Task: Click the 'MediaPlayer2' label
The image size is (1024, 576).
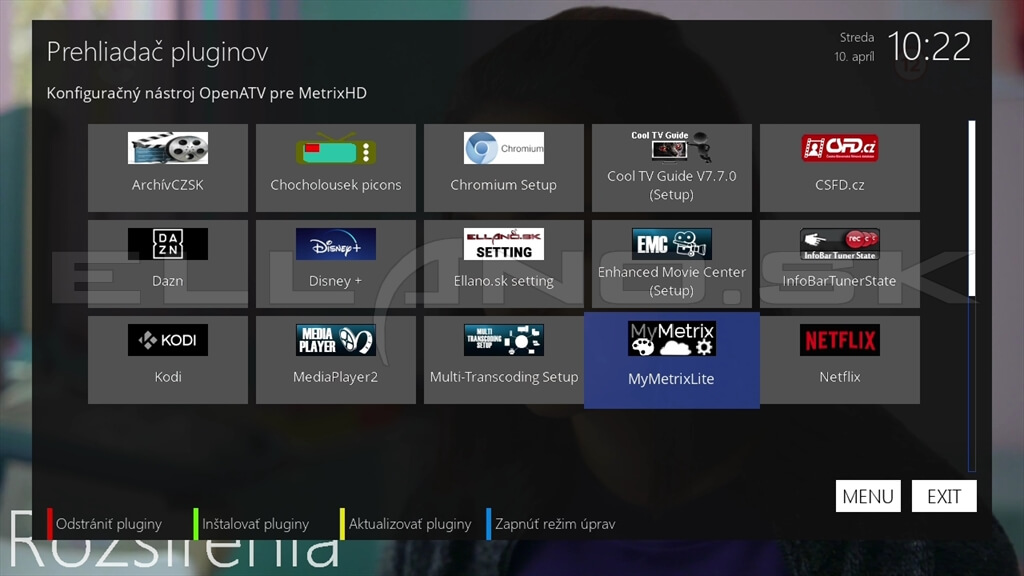Action: click(x=336, y=377)
